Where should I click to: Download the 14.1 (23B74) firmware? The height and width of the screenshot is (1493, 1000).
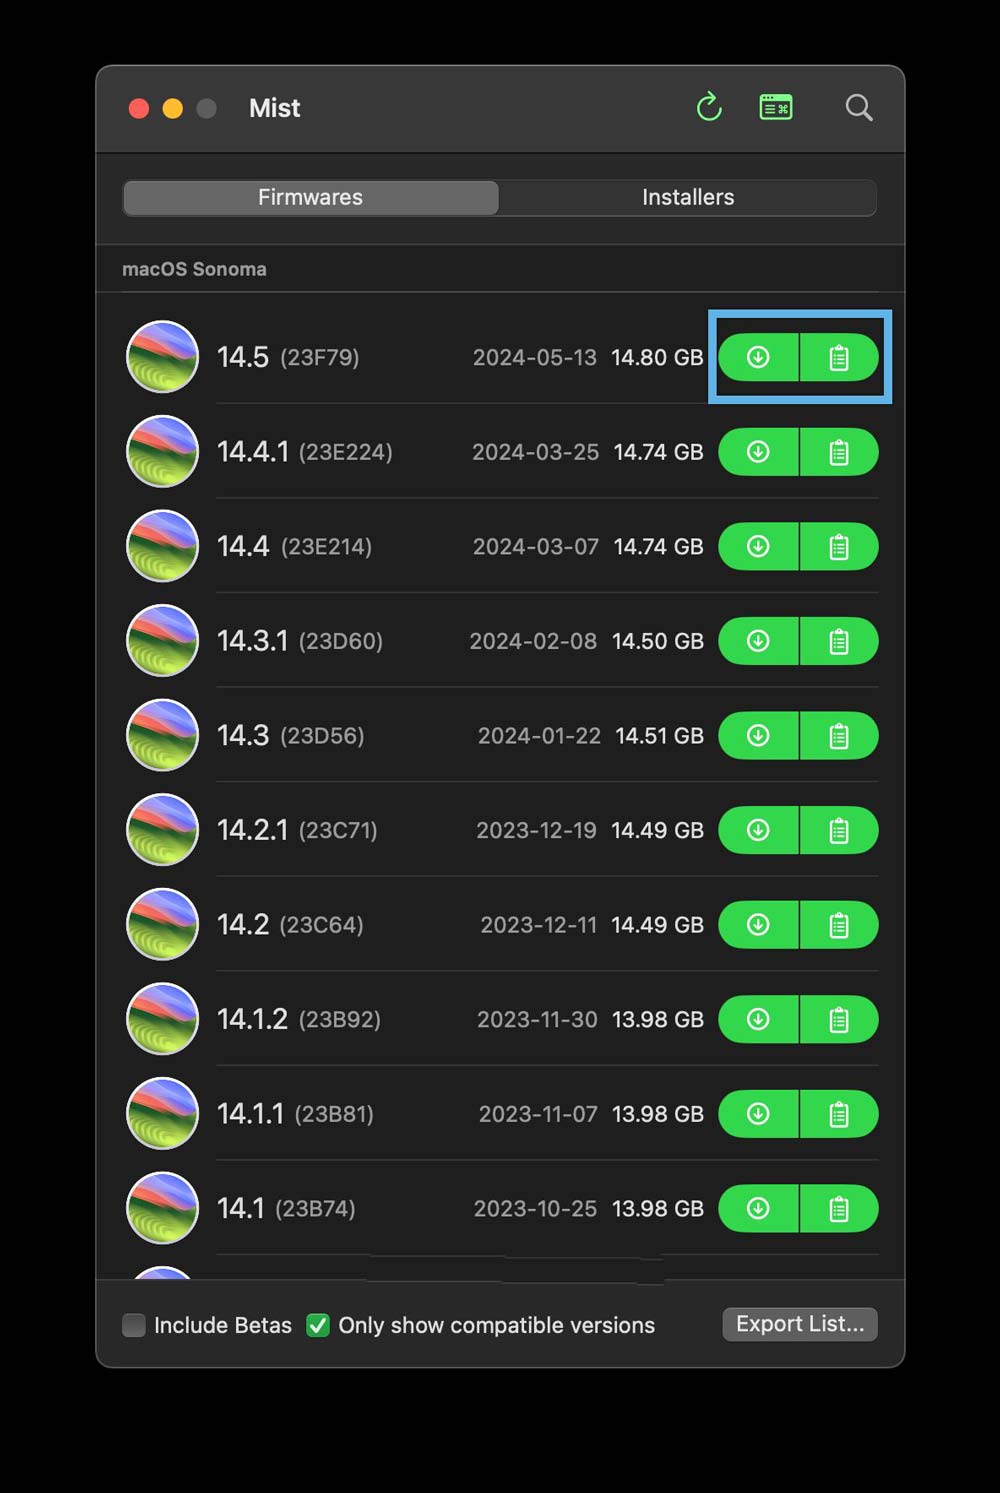(x=758, y=1208)
